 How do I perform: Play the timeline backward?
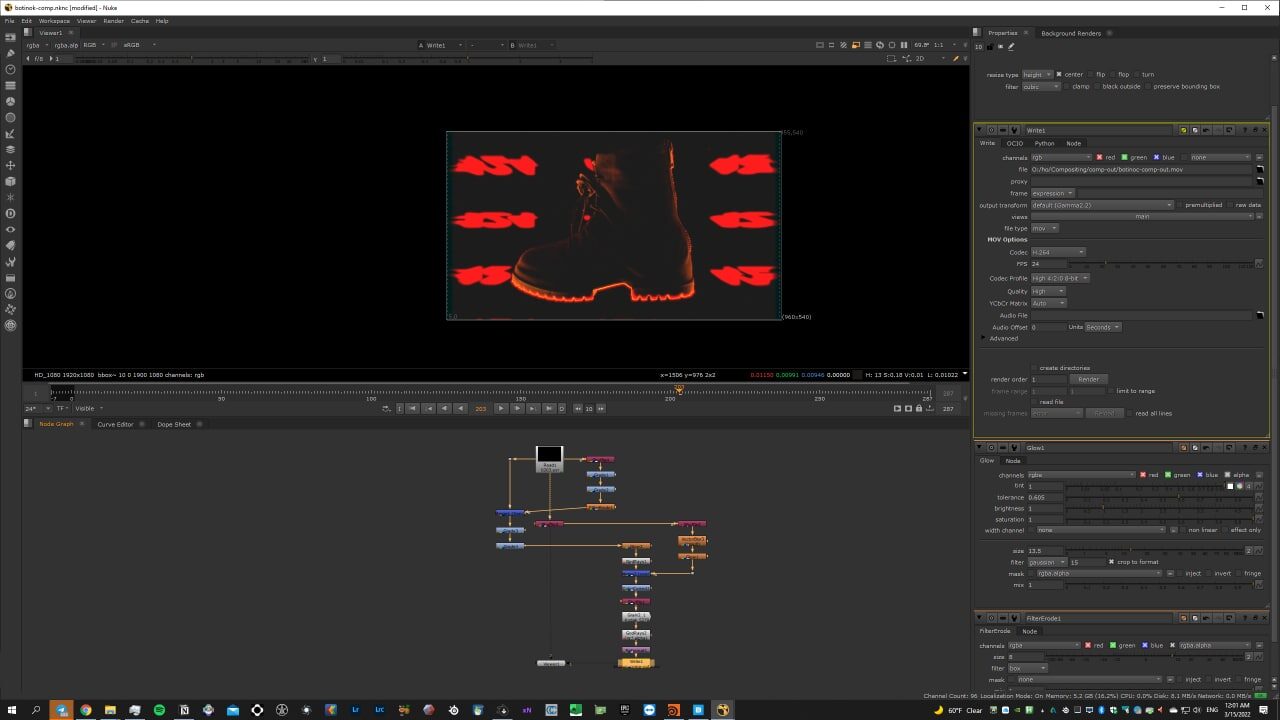[x=461, y=408]
